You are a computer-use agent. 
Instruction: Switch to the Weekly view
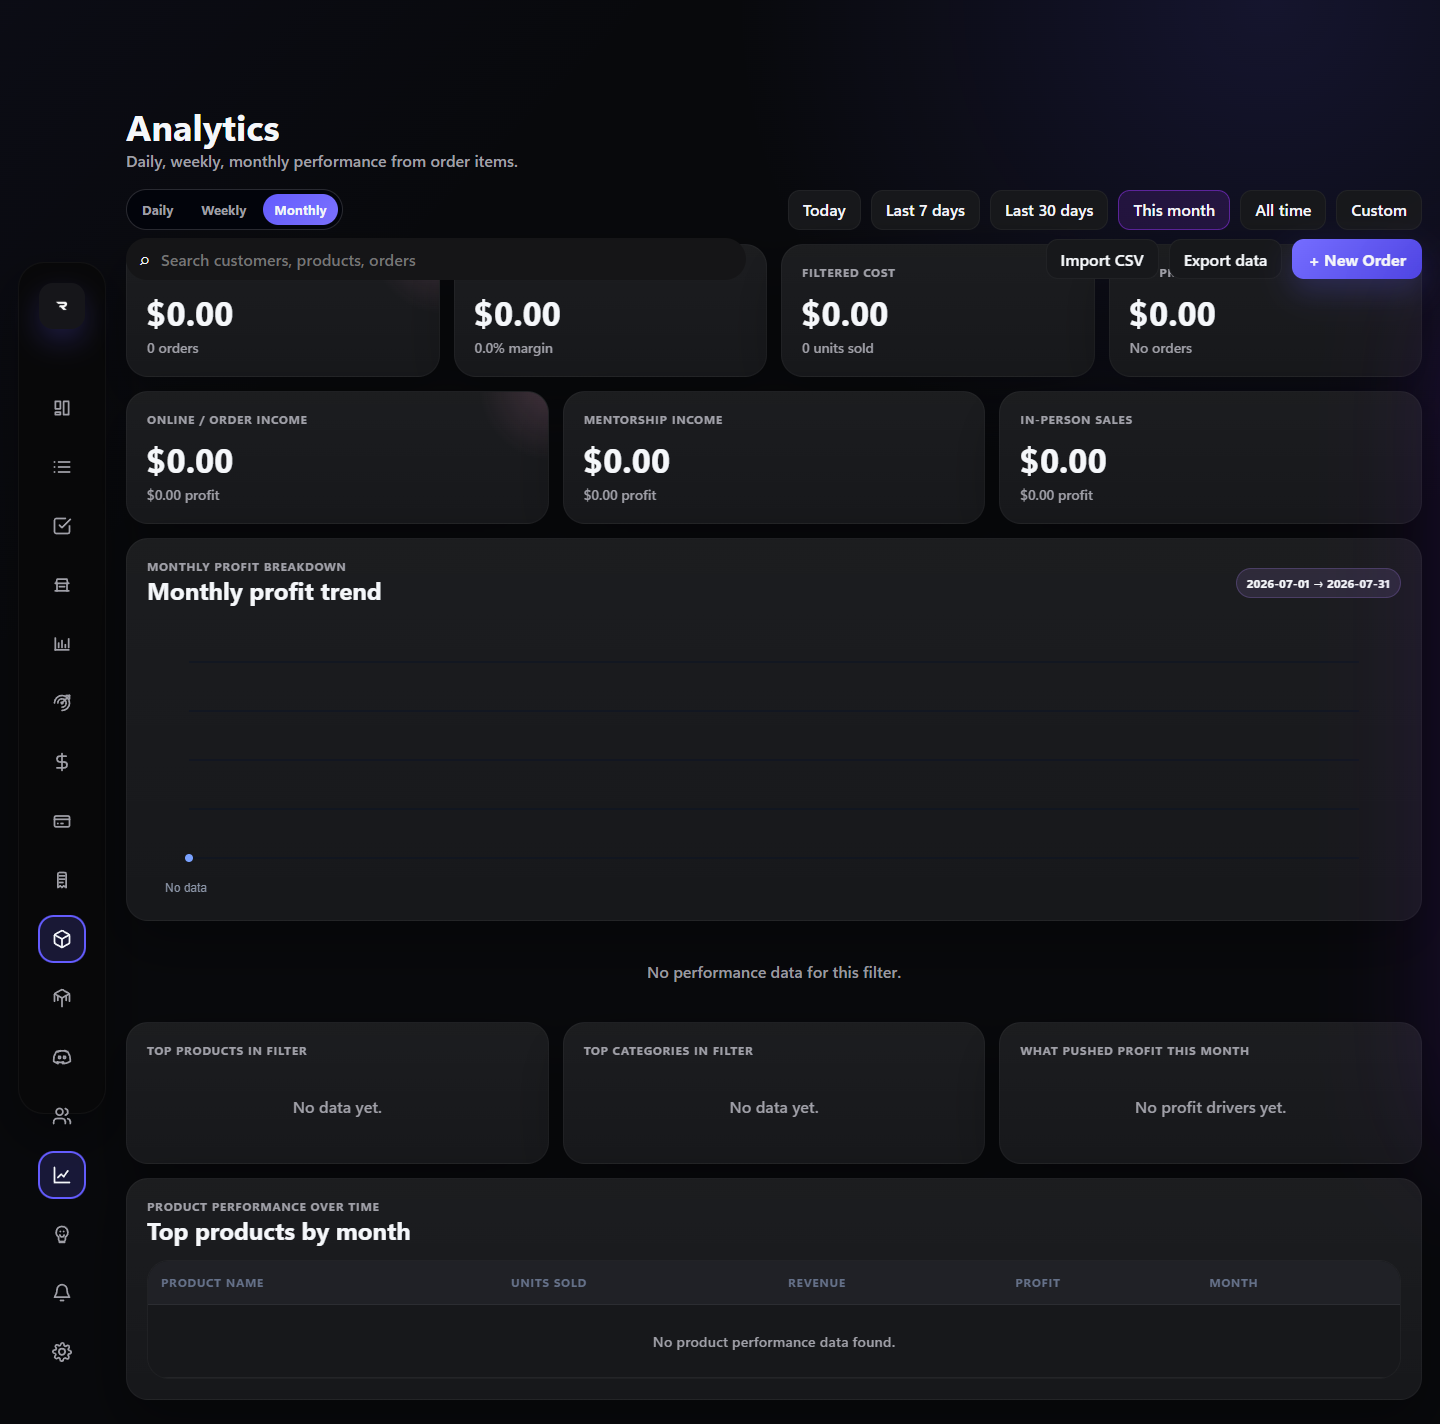point(224,210)
